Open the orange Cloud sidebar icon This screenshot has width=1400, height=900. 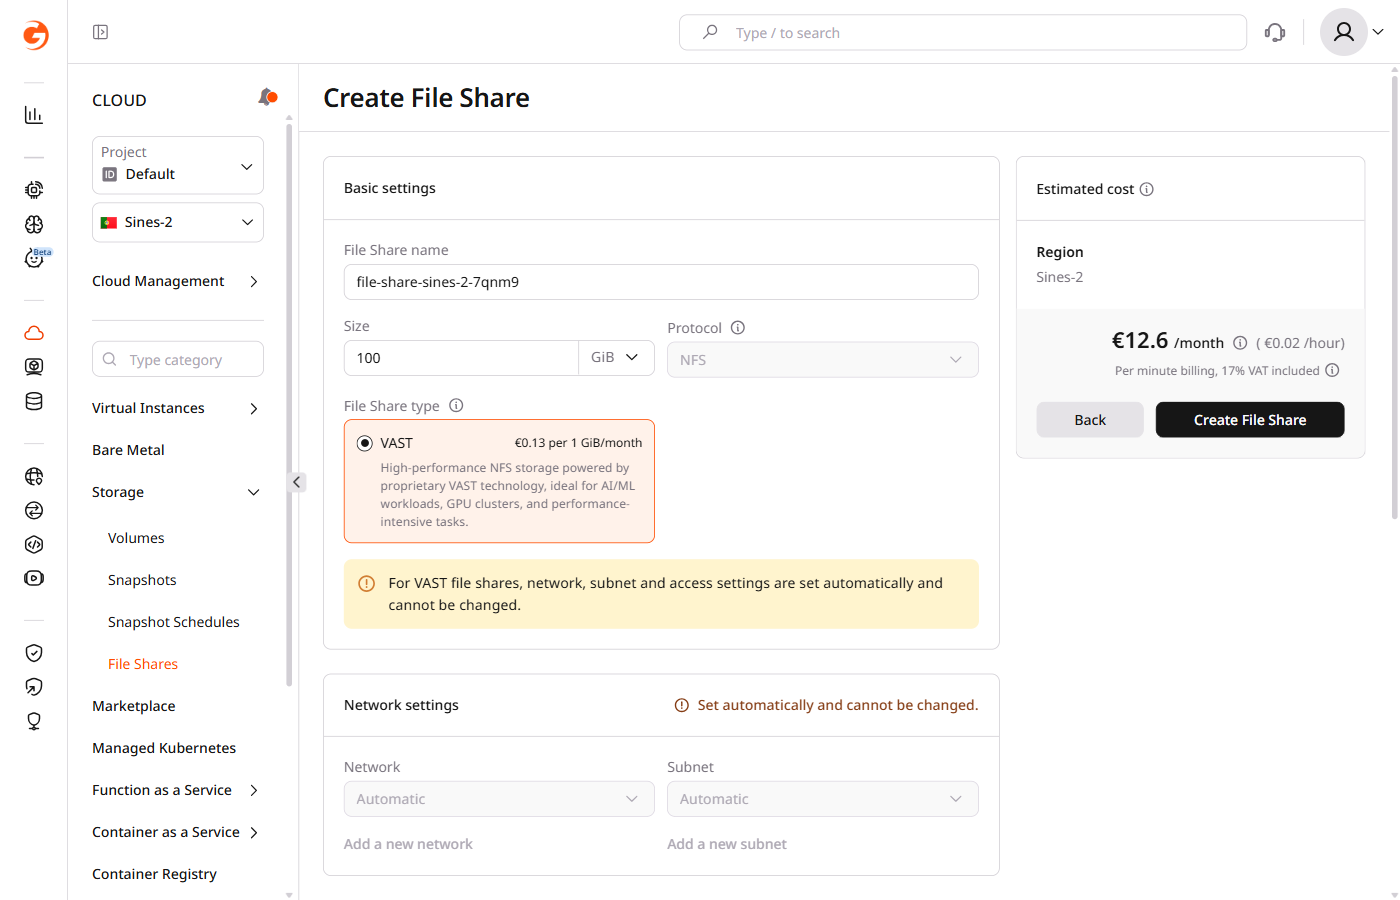coord(34,333)
